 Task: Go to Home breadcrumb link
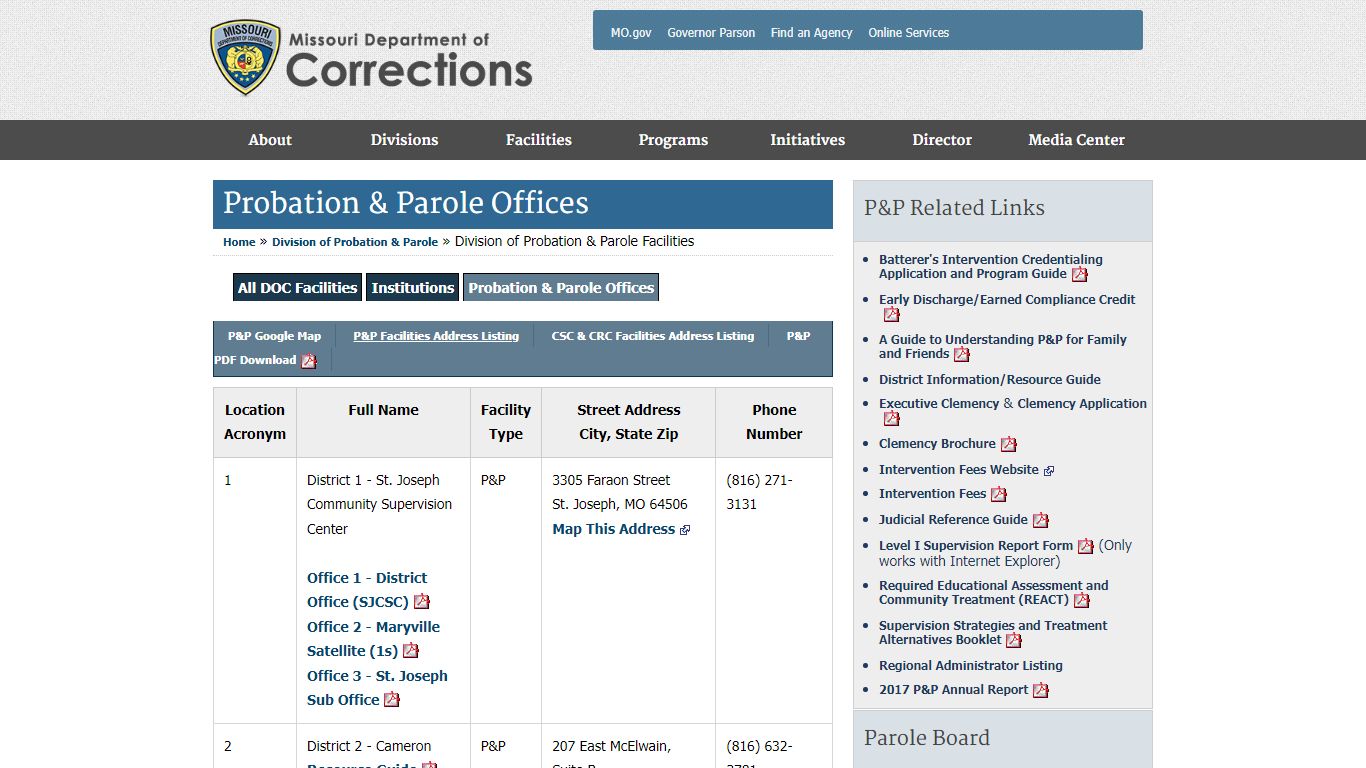(239, 242)
